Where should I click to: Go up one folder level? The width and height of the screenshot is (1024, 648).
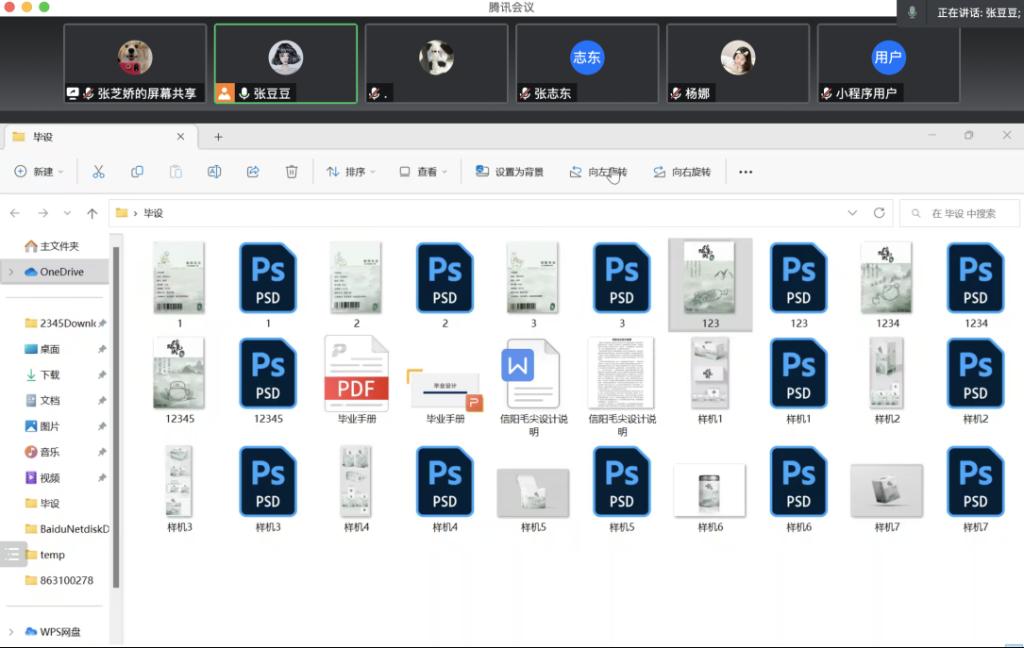[x=92, y=213]
